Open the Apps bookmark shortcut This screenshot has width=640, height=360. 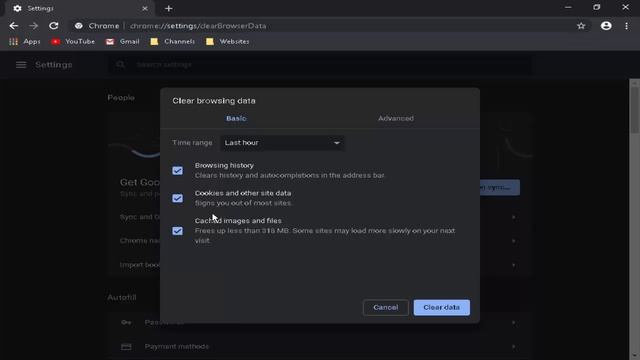(x=24, y=42)
